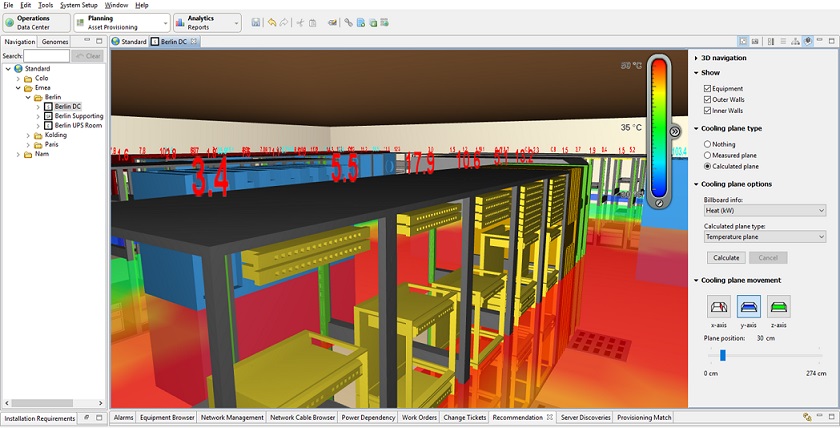Click the Operations Data Center icon button
The width and height of the screenshot is (840, 428).
[x=35, y=22]
